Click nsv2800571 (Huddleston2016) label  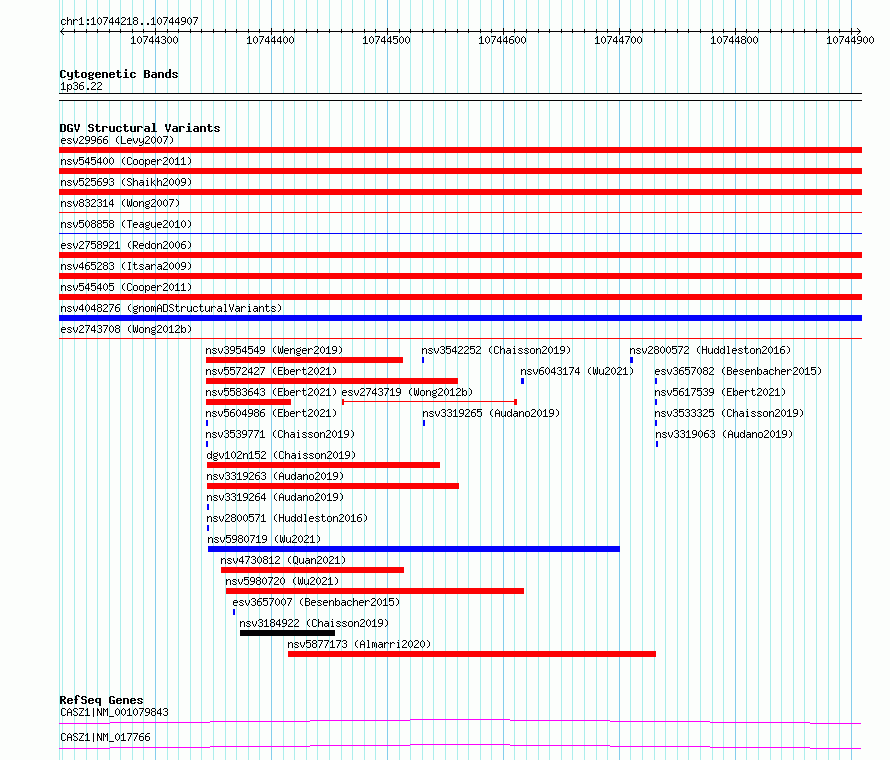287,518
